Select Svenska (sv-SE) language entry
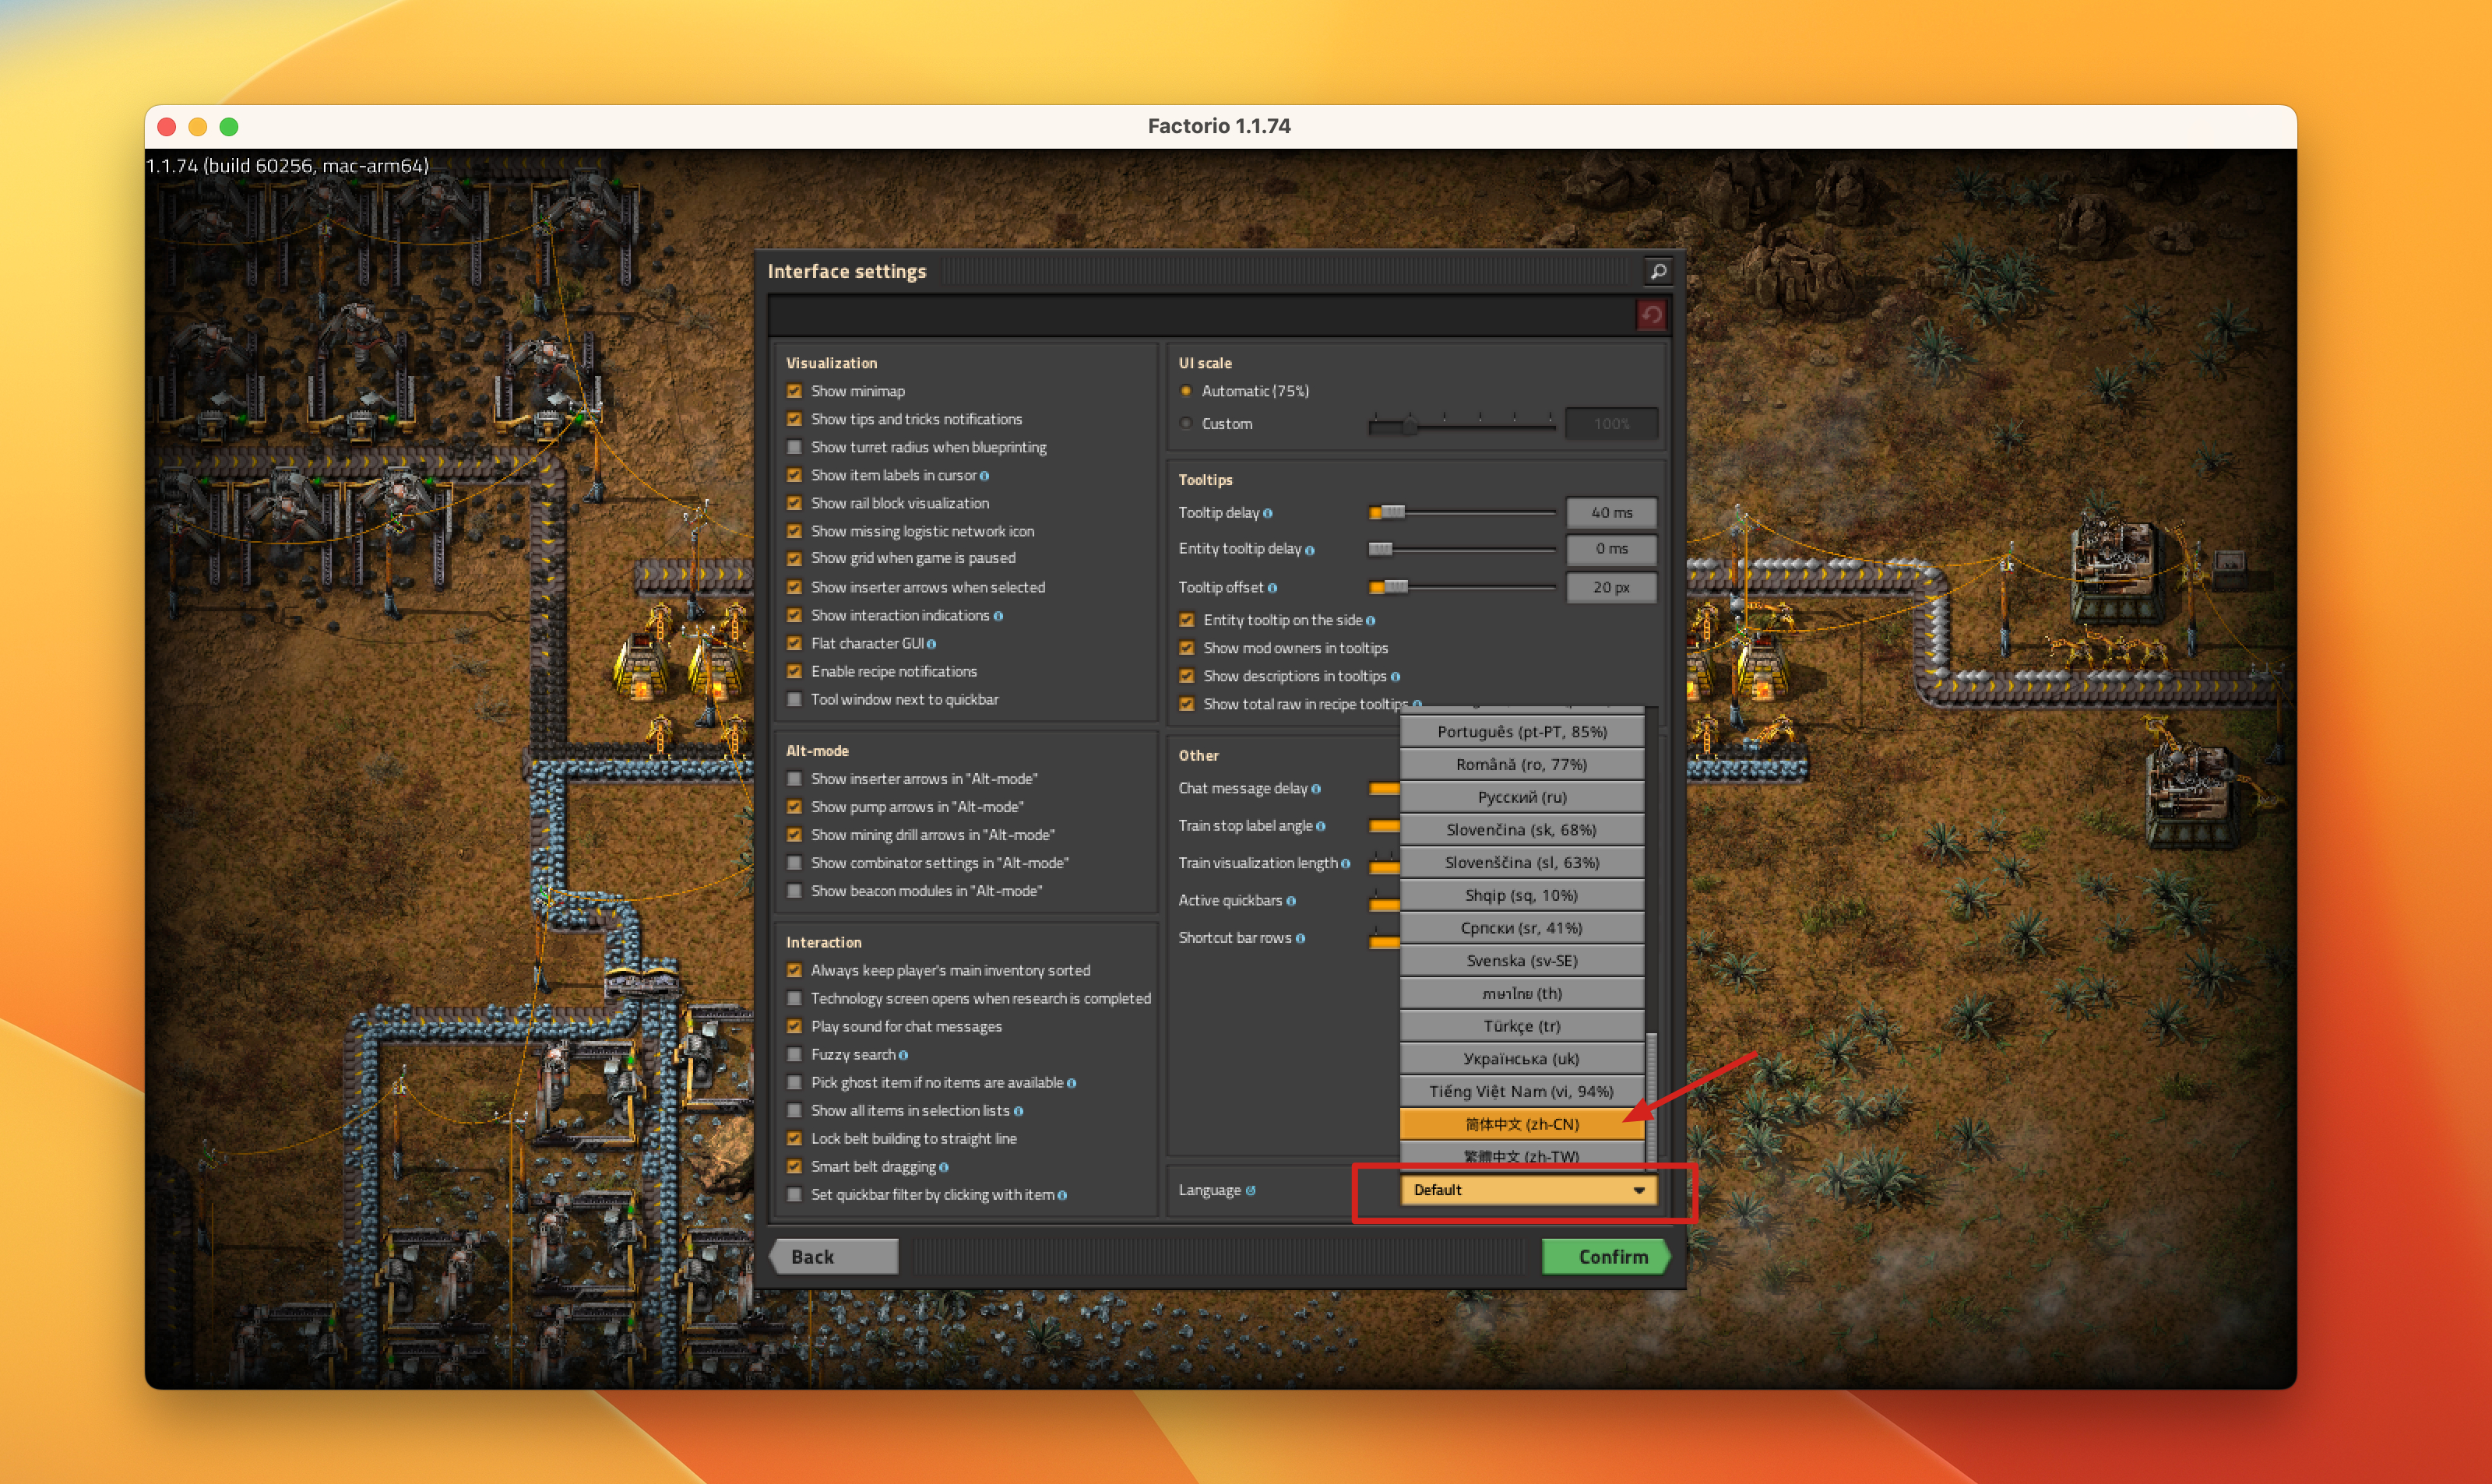The width and height of the screenshot is (2492, 1484). pos(1521,960)
